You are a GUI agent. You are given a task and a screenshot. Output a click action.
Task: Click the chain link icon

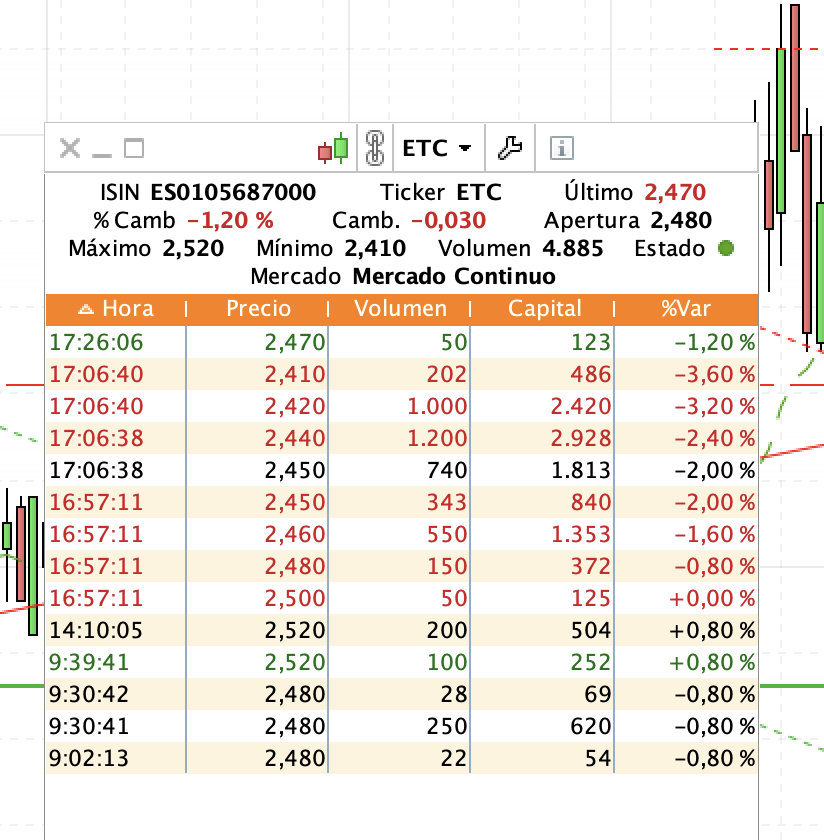click(x=374, y=149)
